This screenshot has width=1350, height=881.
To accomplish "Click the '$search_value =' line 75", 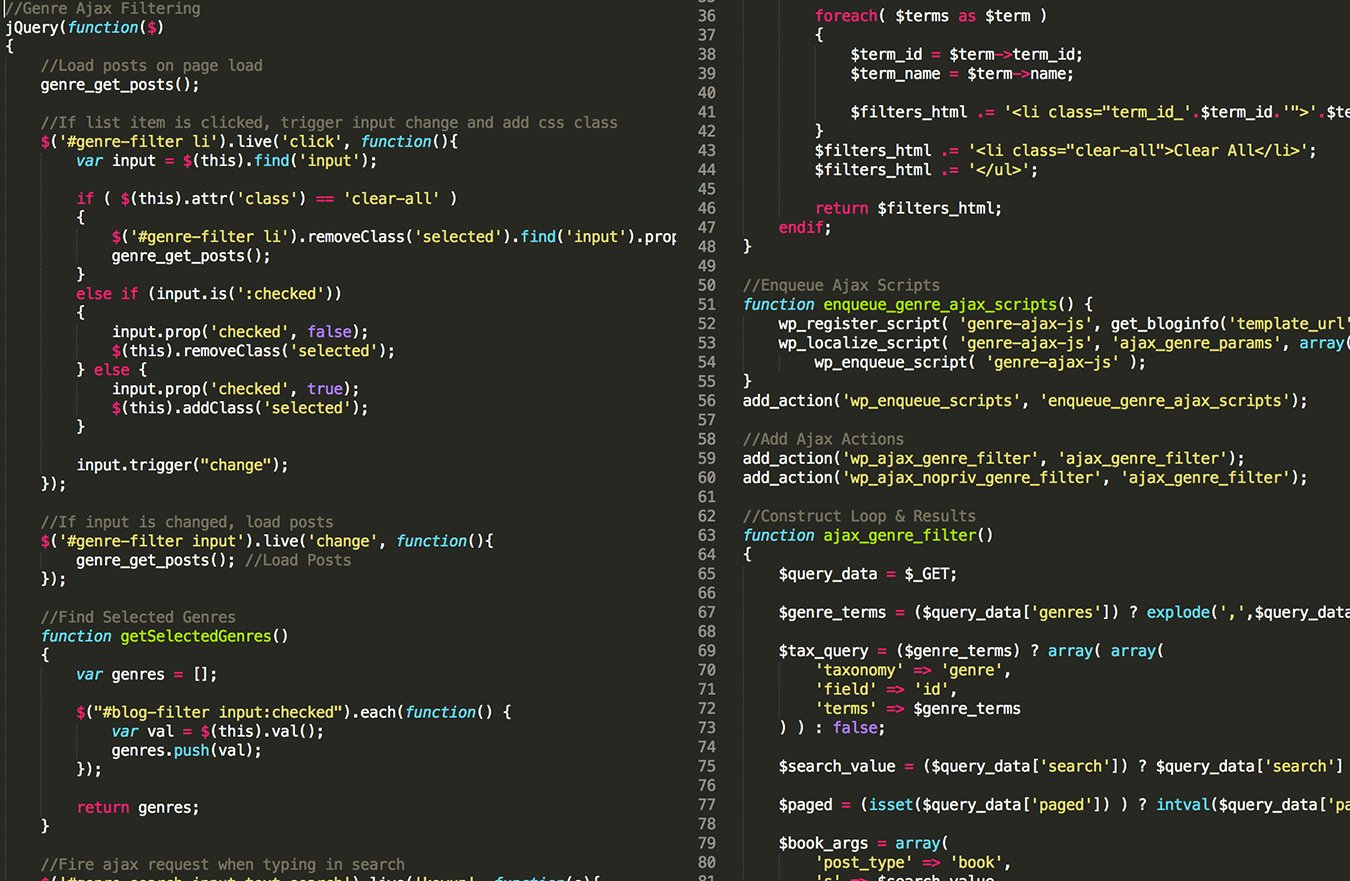I will [x=1060, y=766].
